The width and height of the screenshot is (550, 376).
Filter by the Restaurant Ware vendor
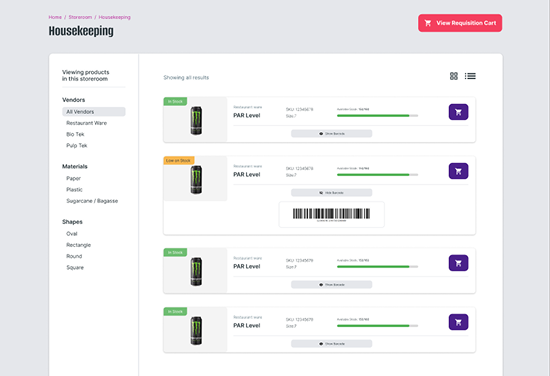tap(87, 123)
